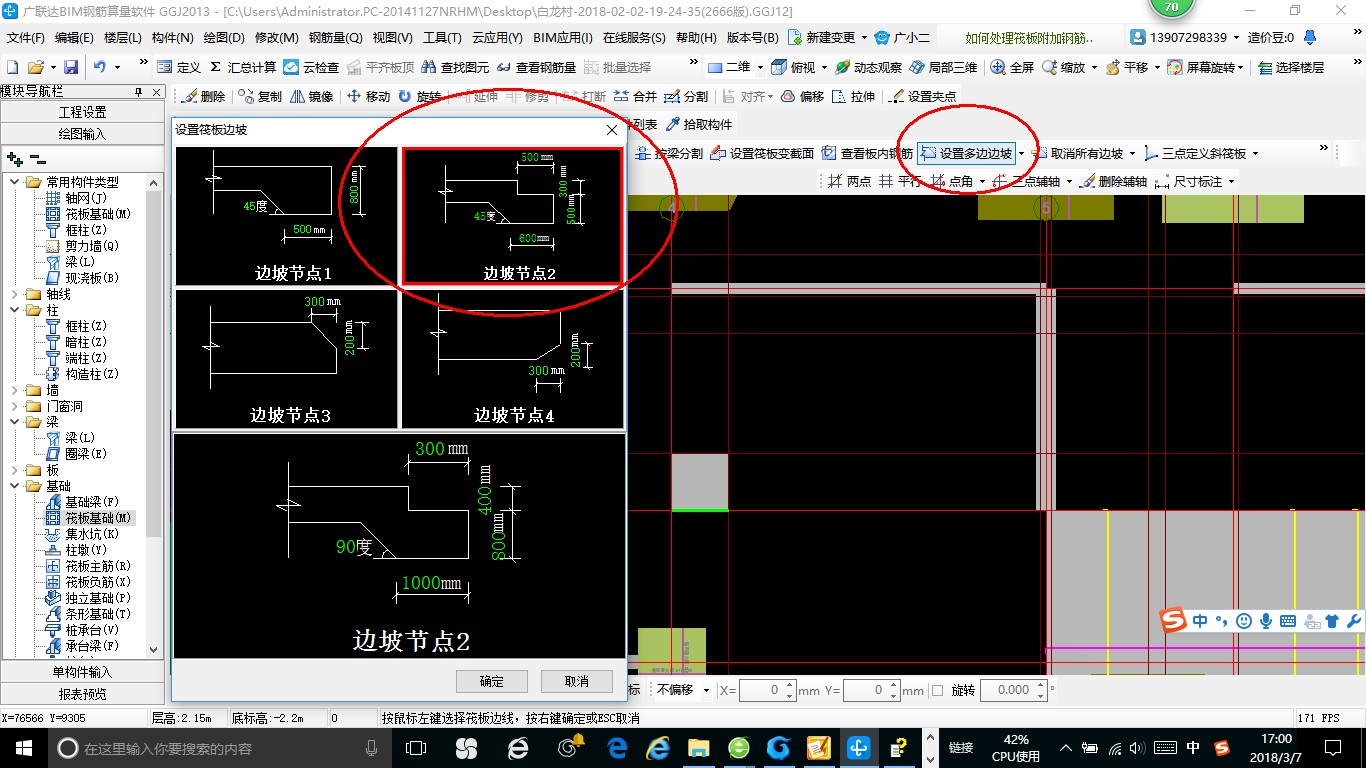This screenshot has height=768, width=1366.
Task: Open dropdown arrow beside 设置多边边坡
Action: point(1021,154)
